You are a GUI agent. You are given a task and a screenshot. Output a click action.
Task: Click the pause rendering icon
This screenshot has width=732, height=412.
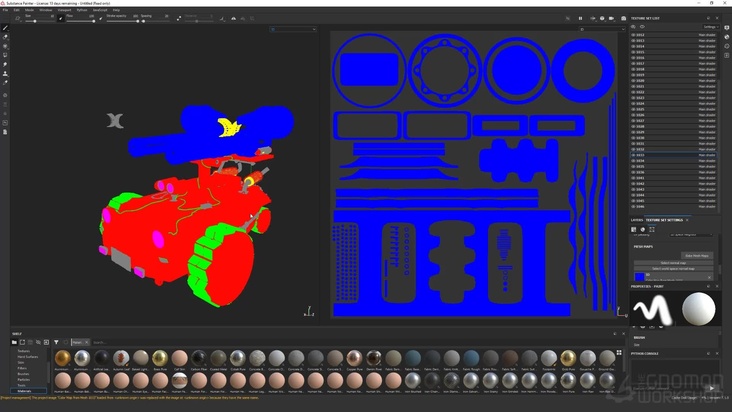[580, 18]
